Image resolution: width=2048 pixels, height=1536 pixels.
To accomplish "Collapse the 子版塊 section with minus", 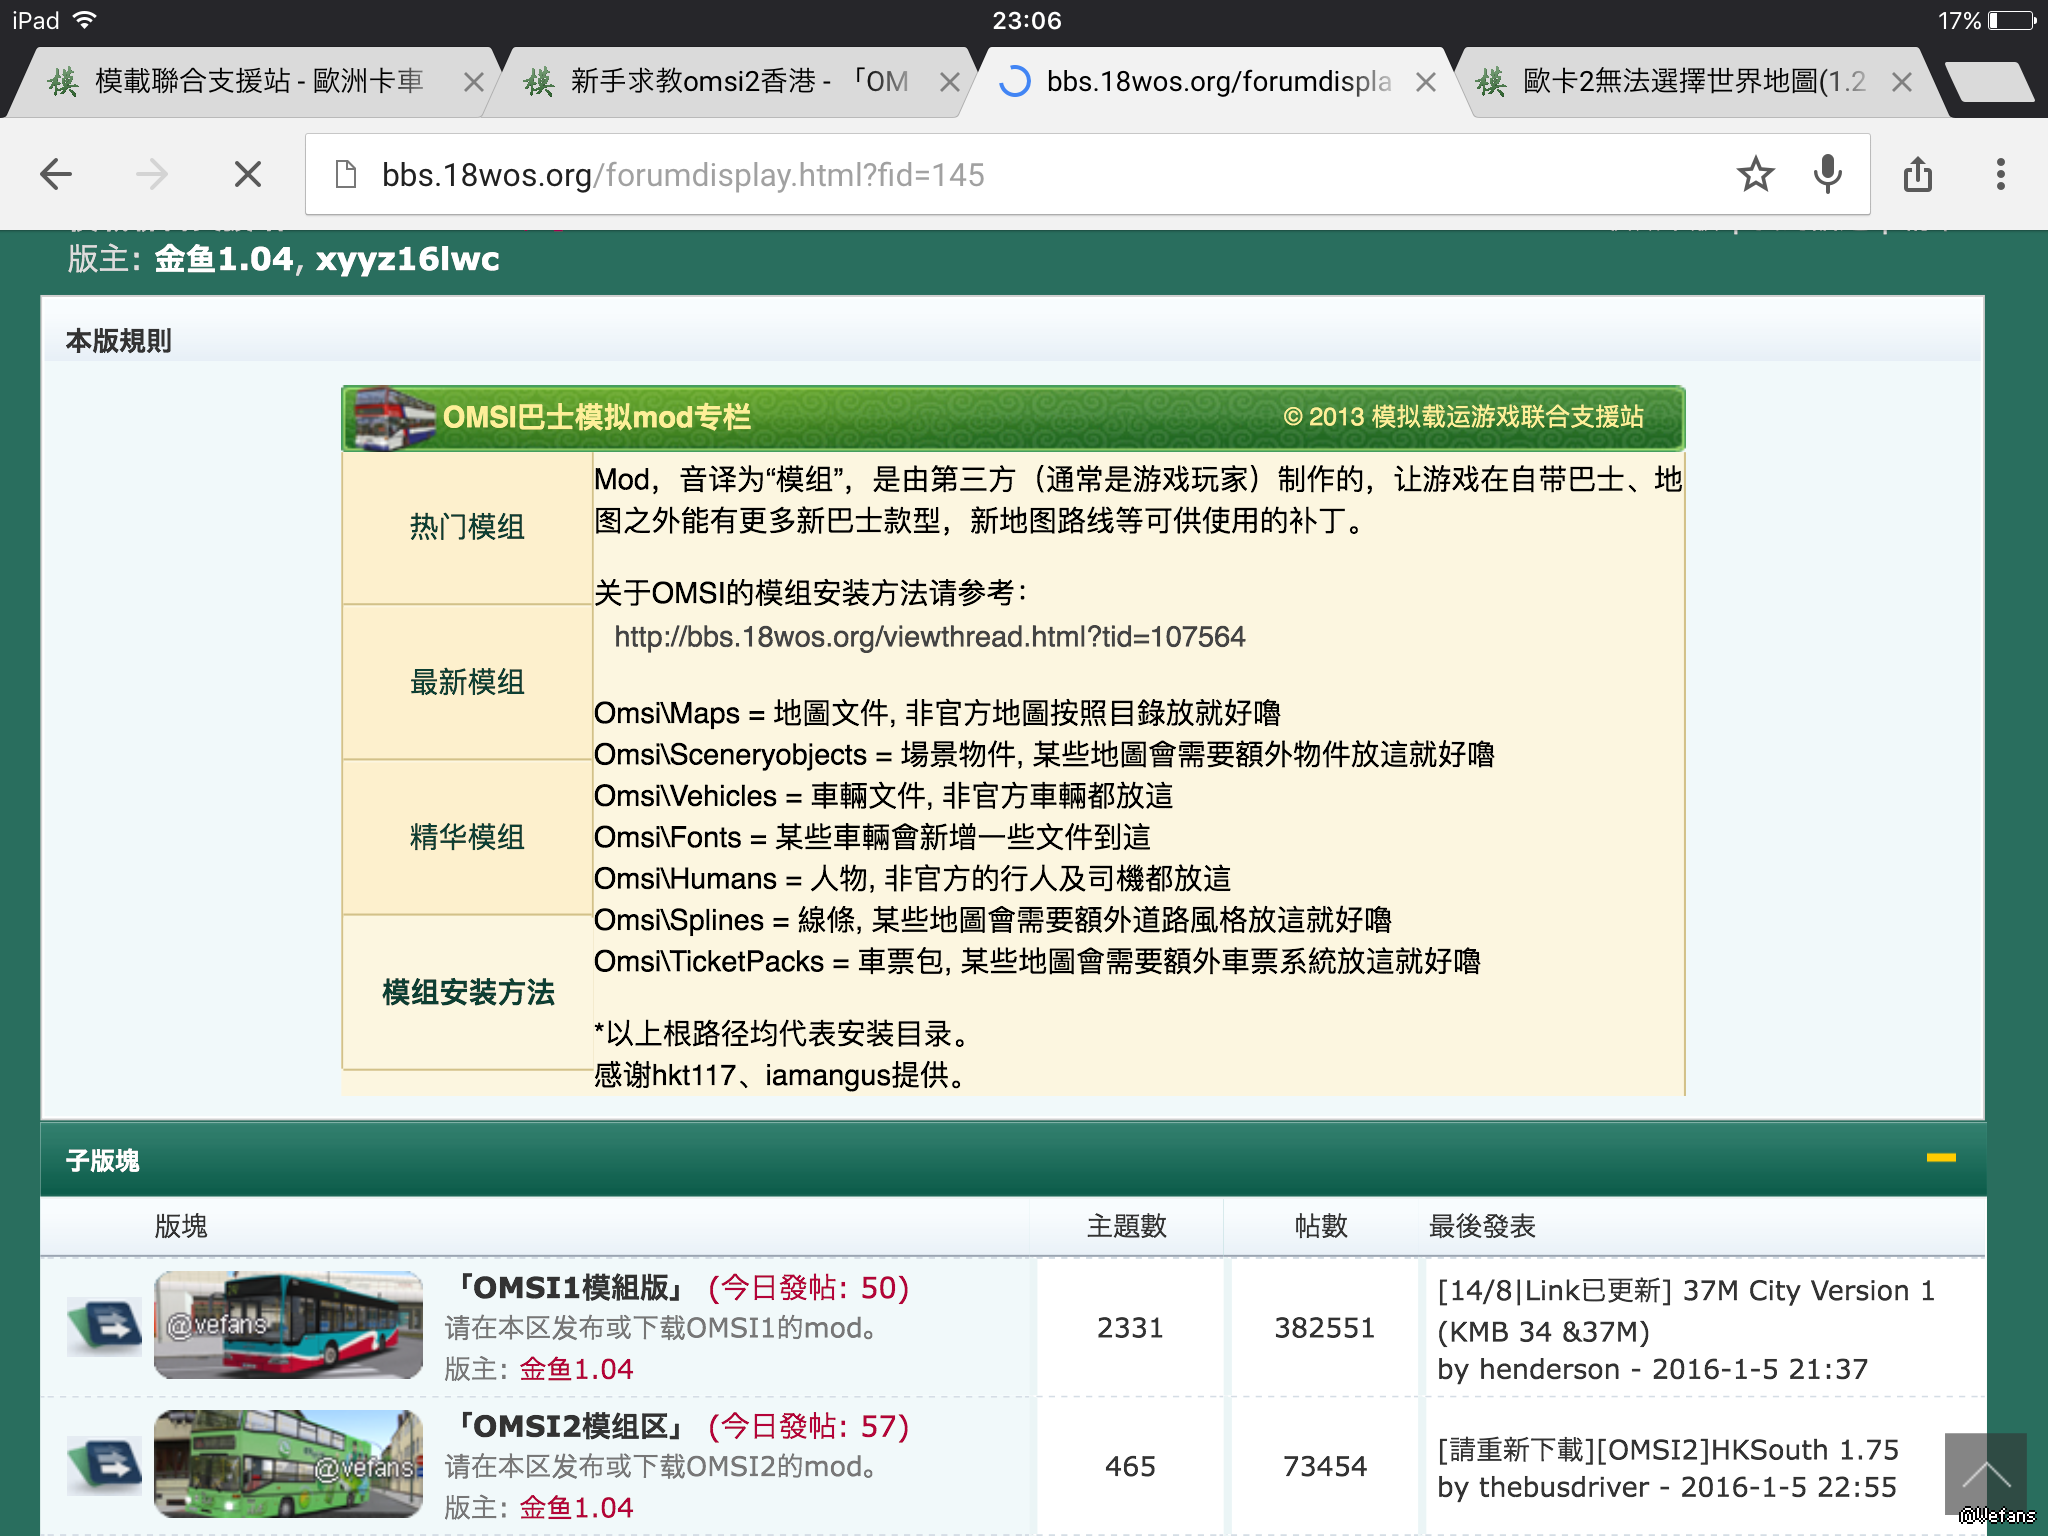I will click(x=1940, y=1158).
